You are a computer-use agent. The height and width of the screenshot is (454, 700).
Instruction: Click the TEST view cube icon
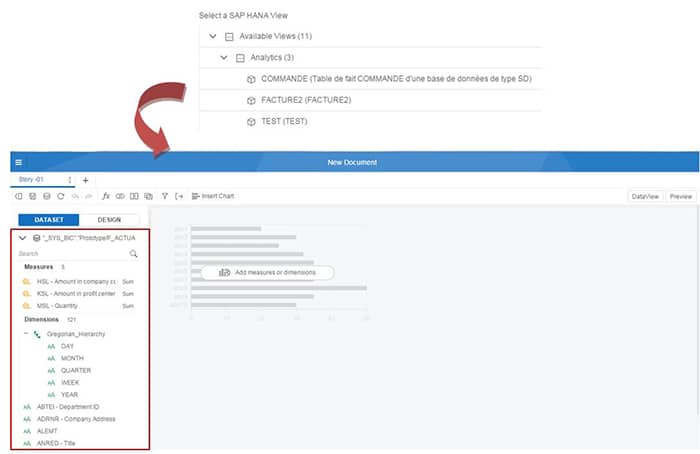(251, 122)
